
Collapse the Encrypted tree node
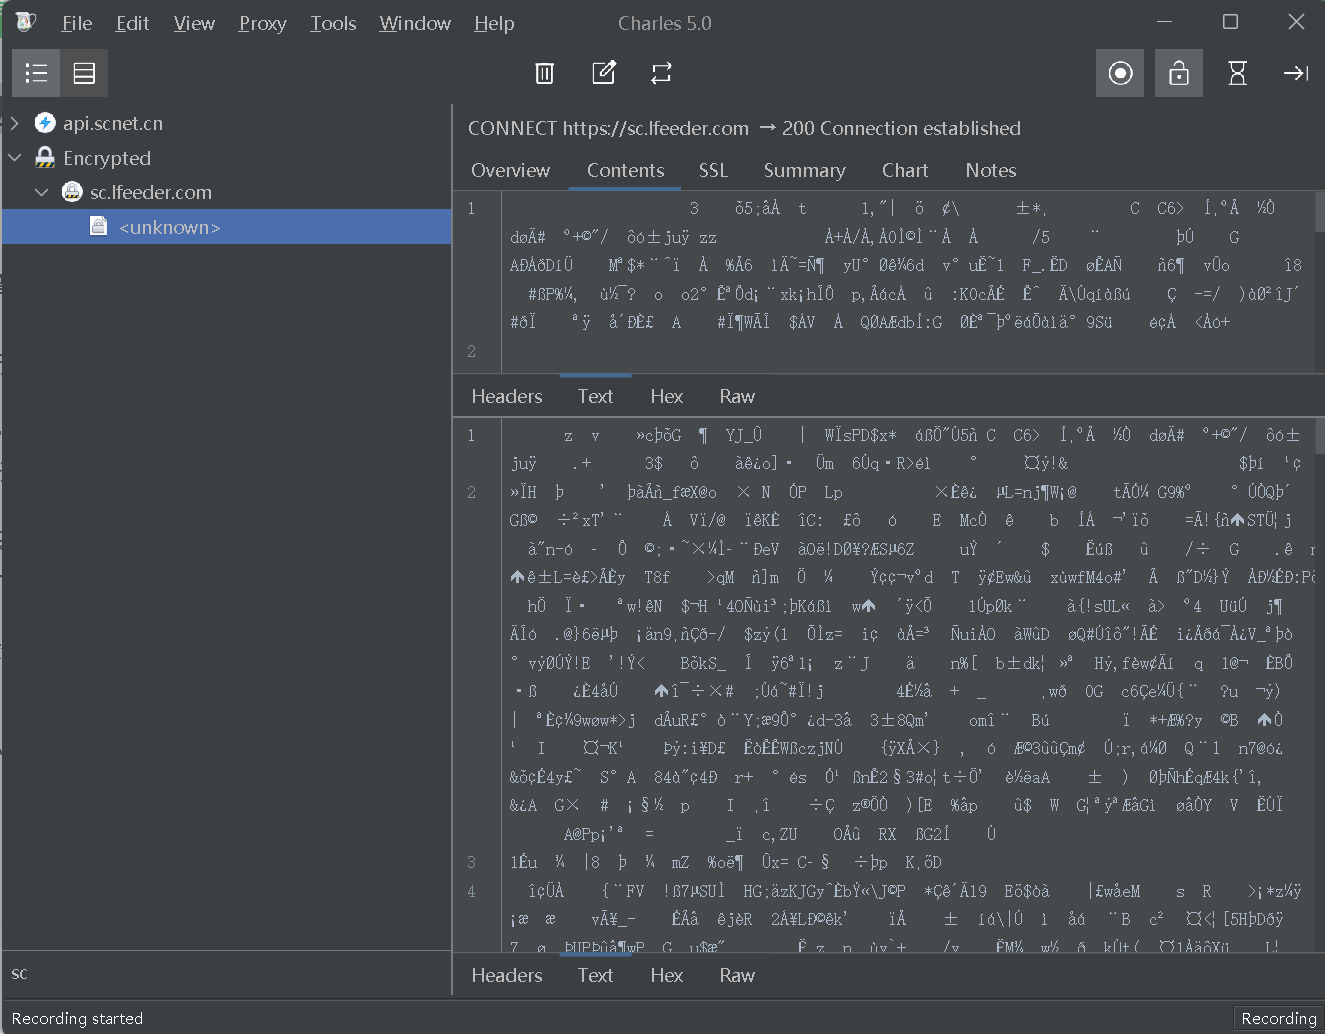tap(15, 158)
